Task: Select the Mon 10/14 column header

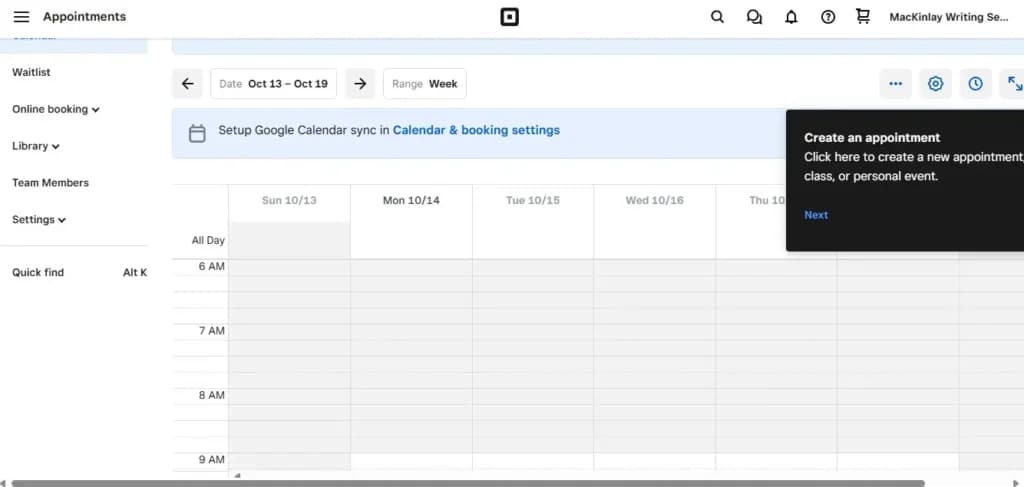Action: pyautogui.click(x=411, y=200)
